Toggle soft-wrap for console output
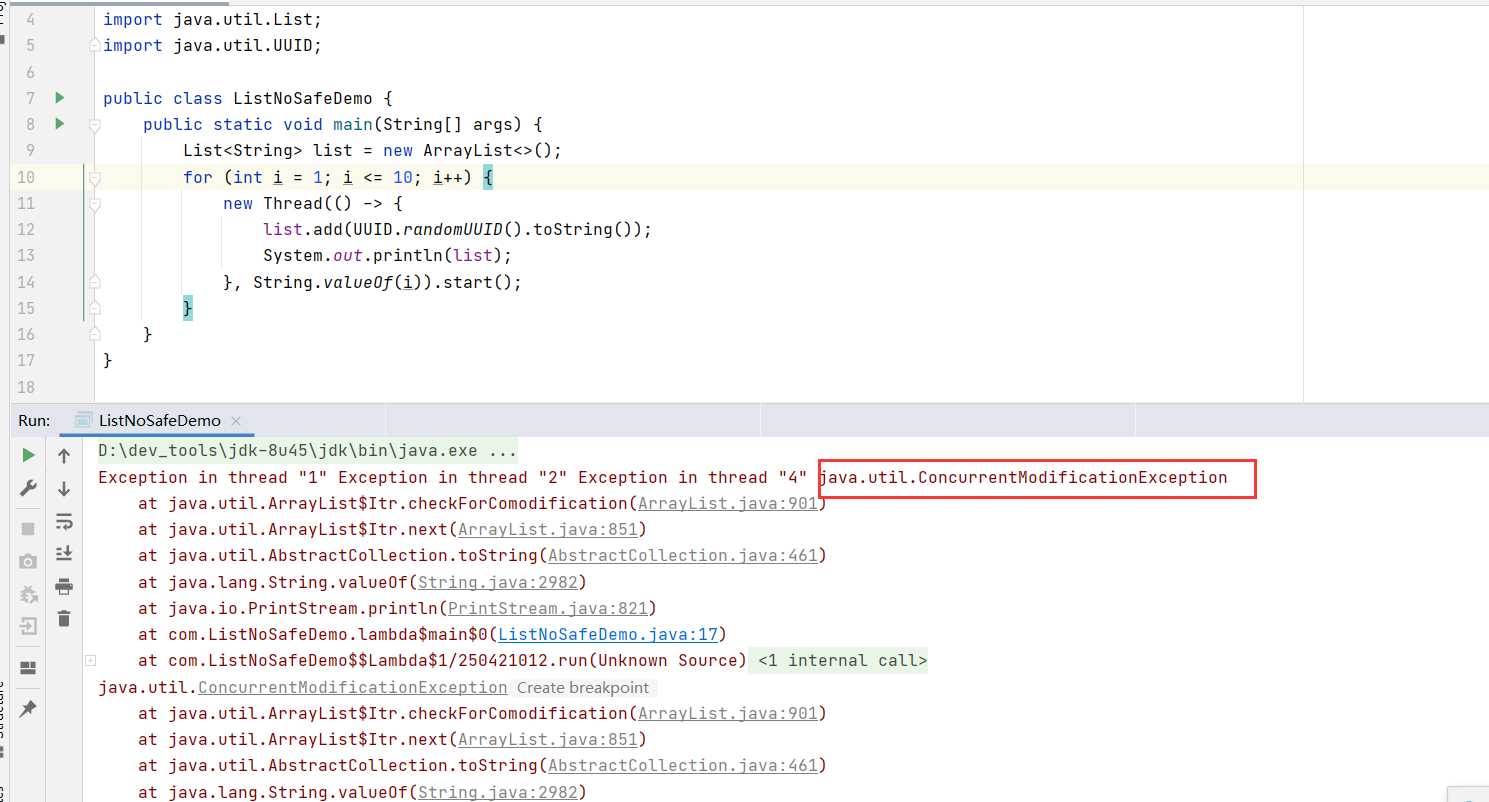 tap(63, 521)
